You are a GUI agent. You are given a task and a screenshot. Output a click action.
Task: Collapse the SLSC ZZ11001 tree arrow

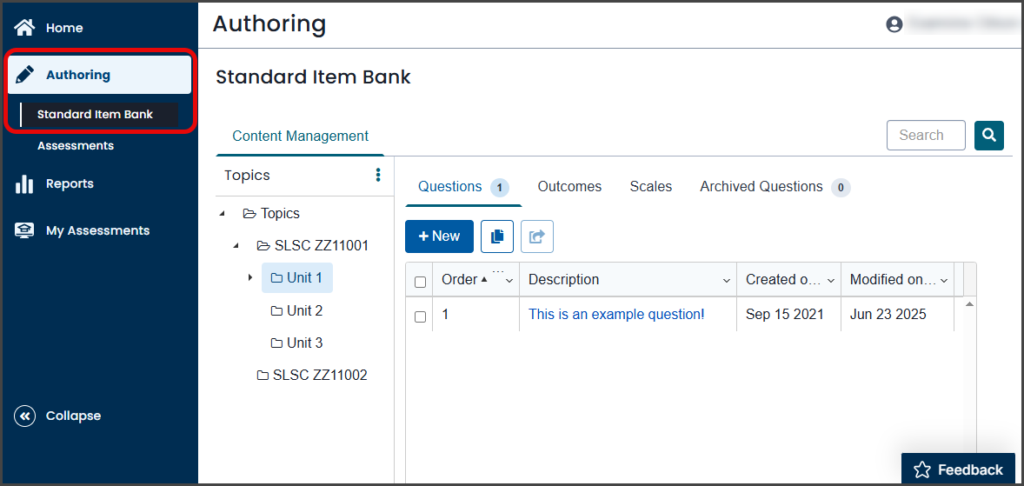(x=236, y=246)
